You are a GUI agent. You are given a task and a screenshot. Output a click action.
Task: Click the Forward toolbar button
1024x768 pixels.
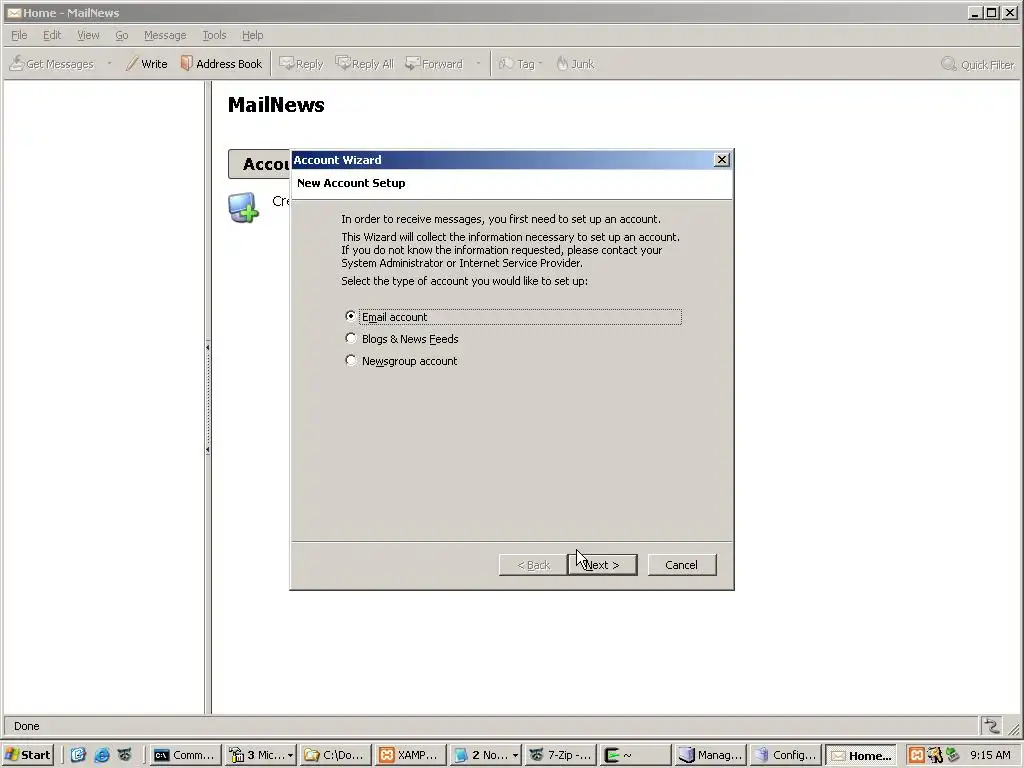[x=434, y=63]
